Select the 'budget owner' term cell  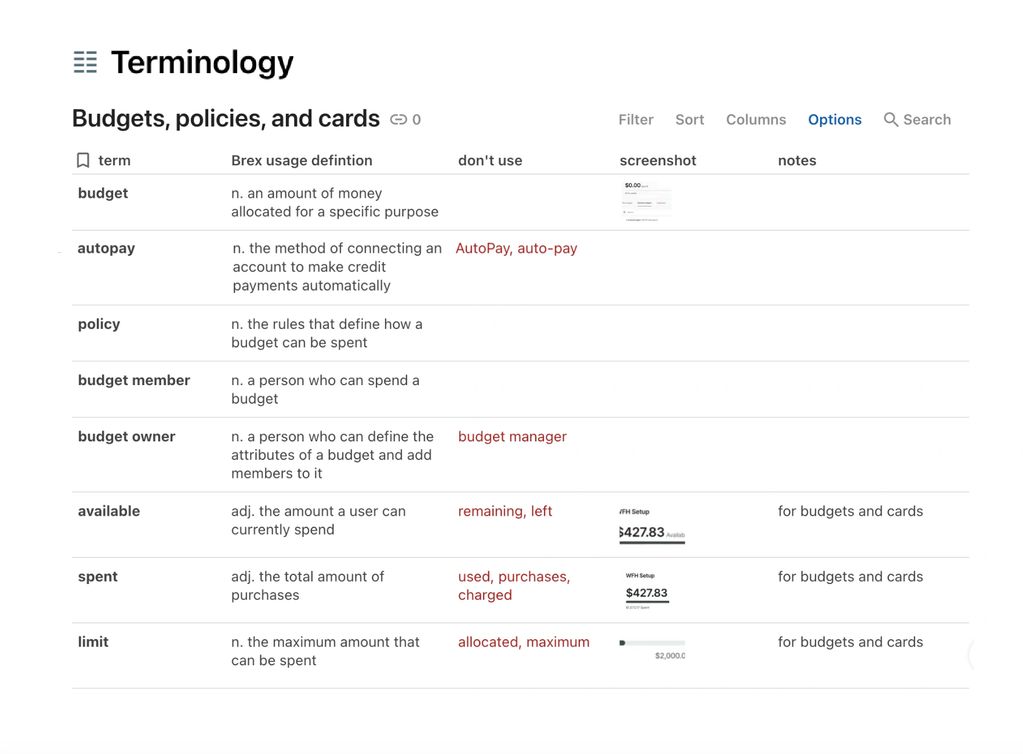pos(126,437)
